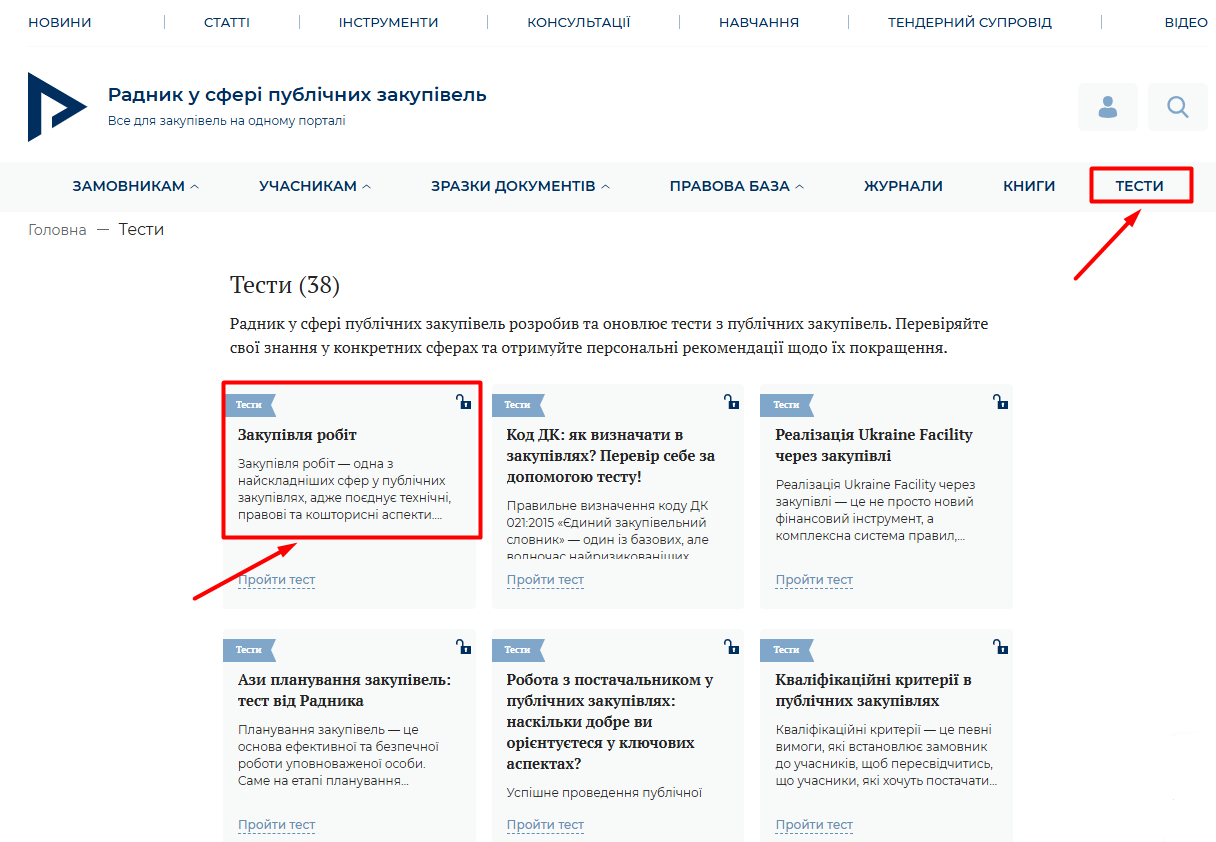The height and width of the screenshot is (842, 1216).
Task: Click Пройти тест under Закупівля робіт
Action: point(276,580)
